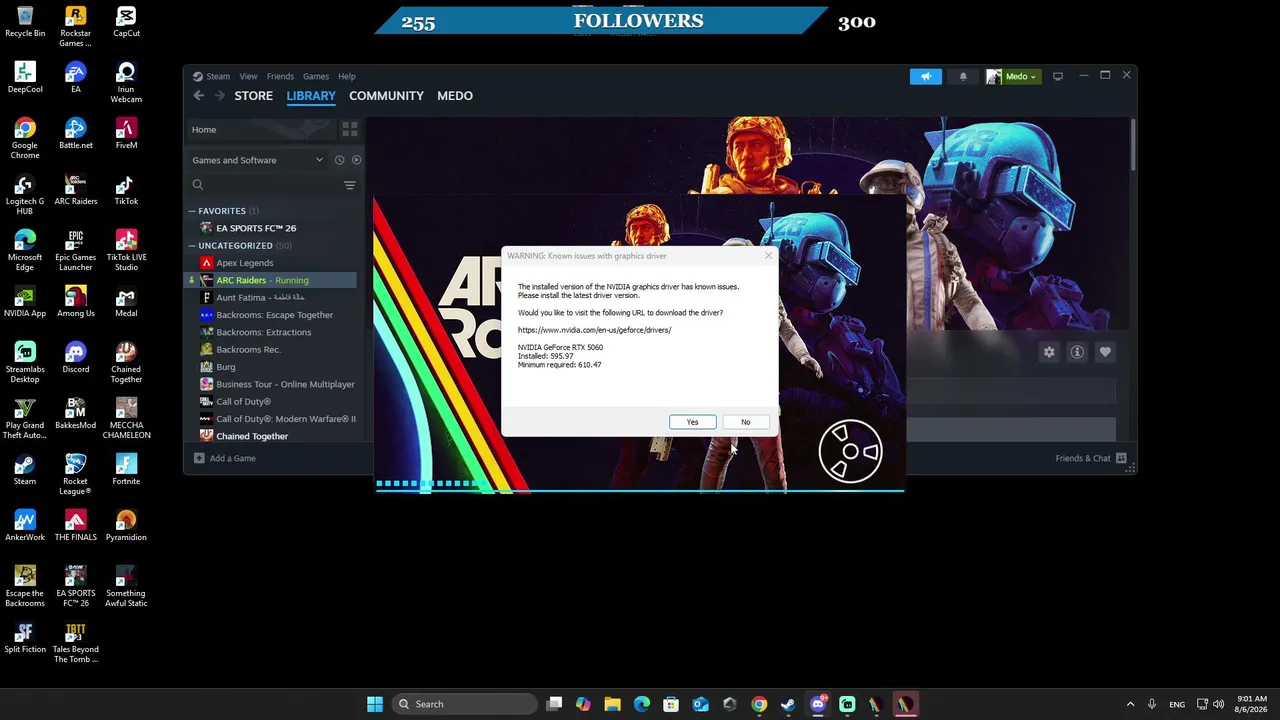Open File Explorer from the taskbar
The width and height of the screenshot is (1280, 720).
click(612, 704)
